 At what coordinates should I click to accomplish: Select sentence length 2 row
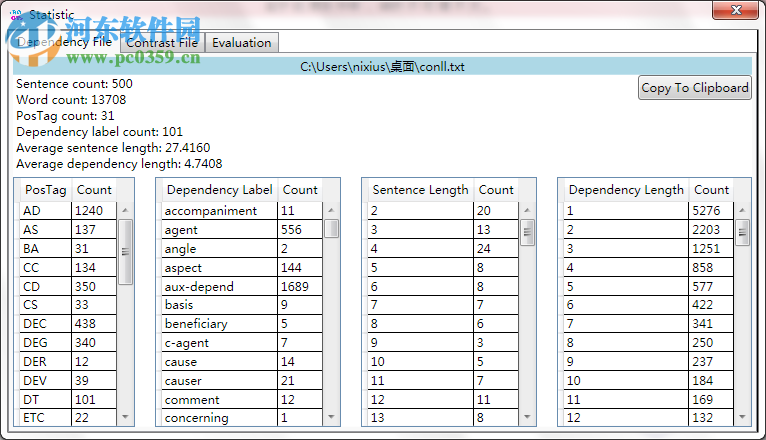[443, 210]
